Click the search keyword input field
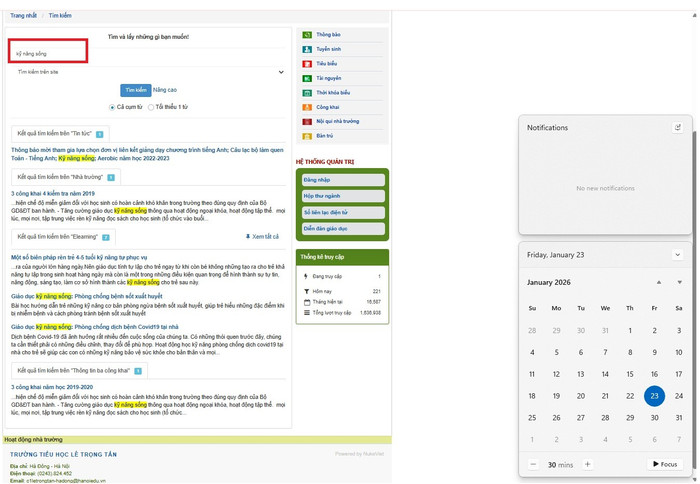This screenshot has width=700, height=484. click(50, 52)
